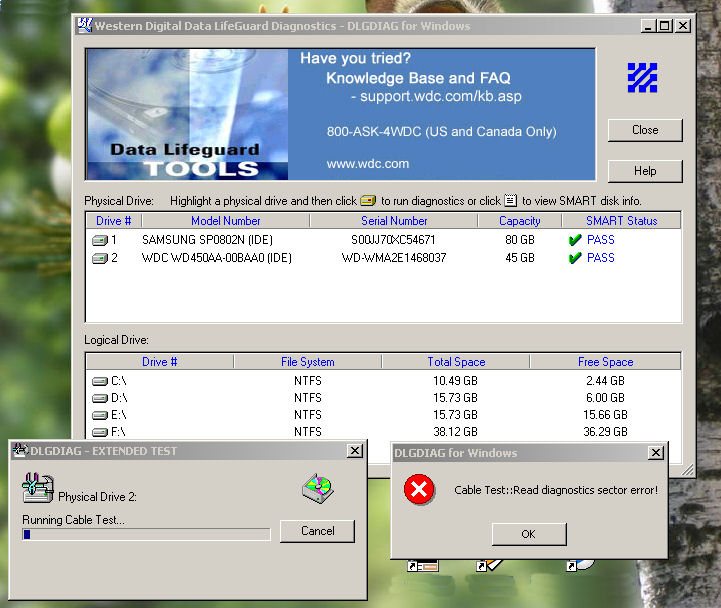Click www.wdc.com in the banner
This screenshot has height=608, width=721.
368,164
